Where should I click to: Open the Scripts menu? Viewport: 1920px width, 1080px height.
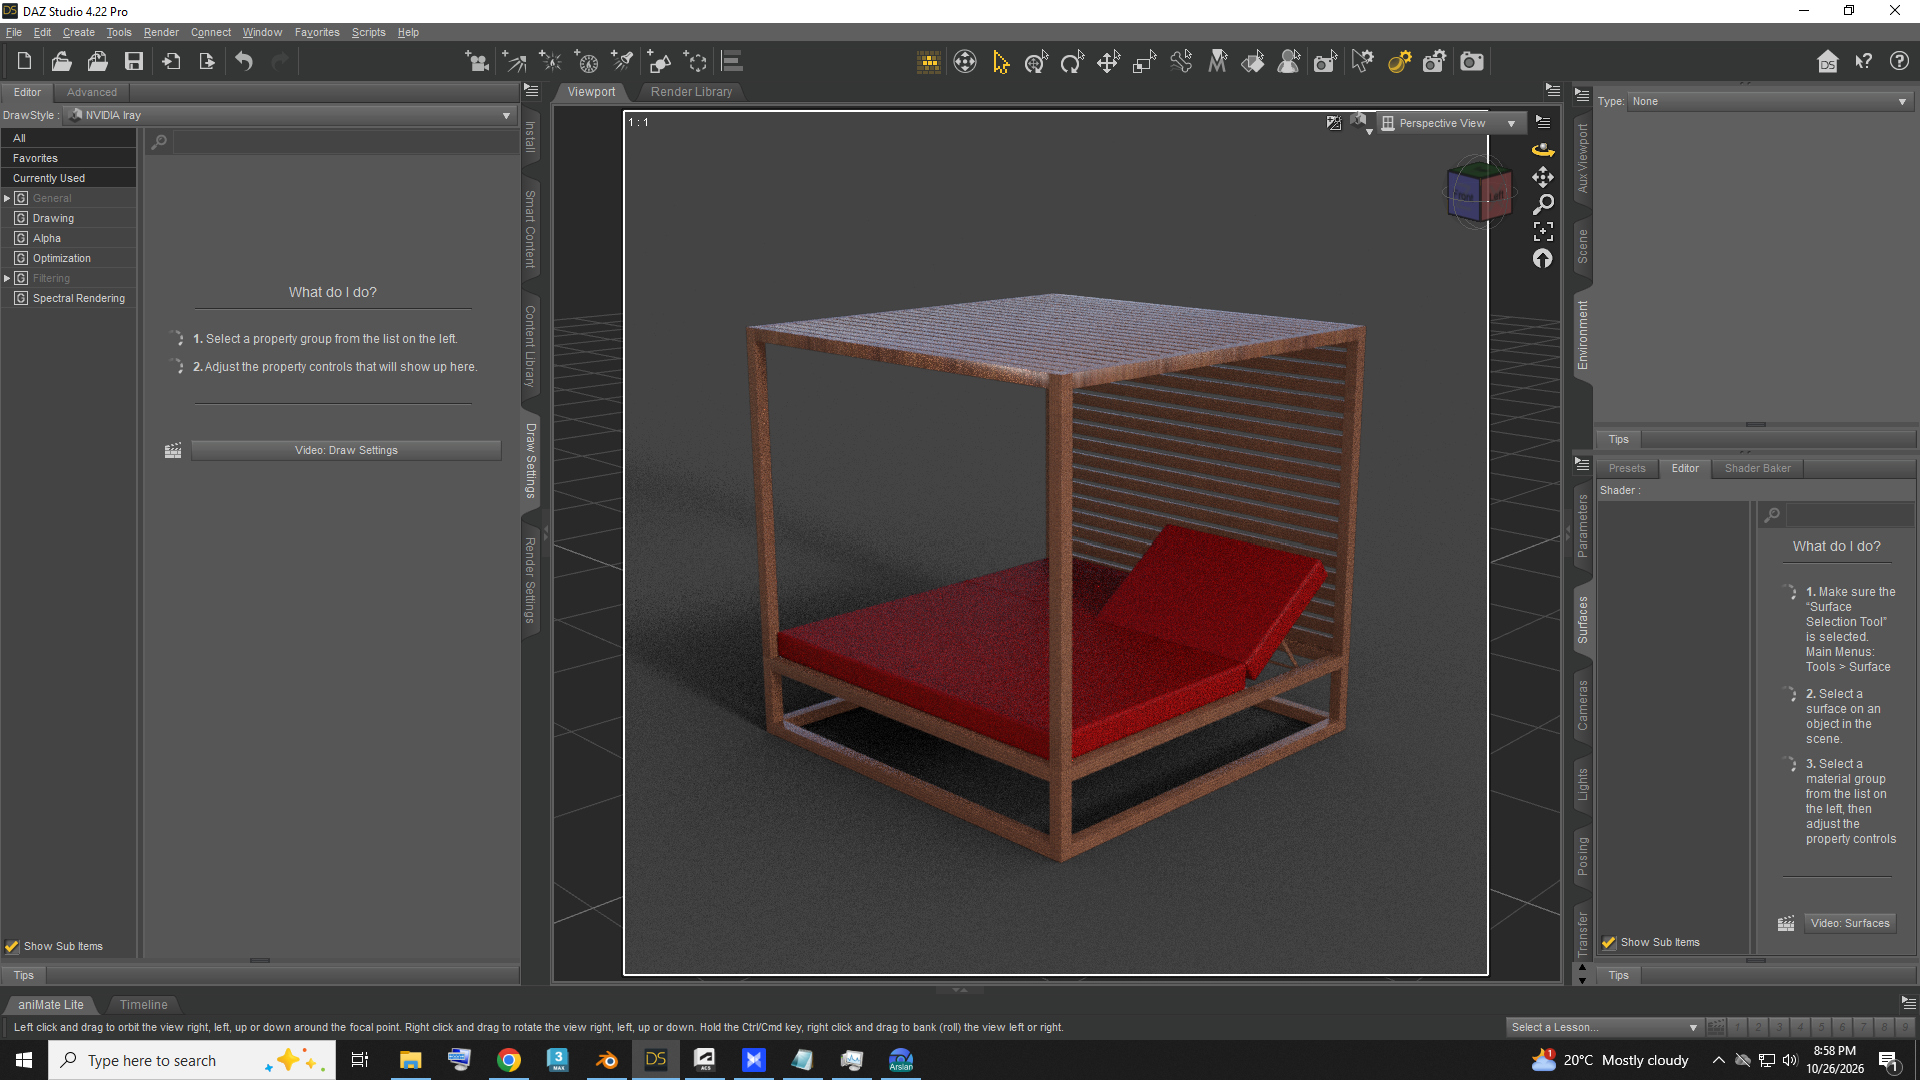coord(368,32)
